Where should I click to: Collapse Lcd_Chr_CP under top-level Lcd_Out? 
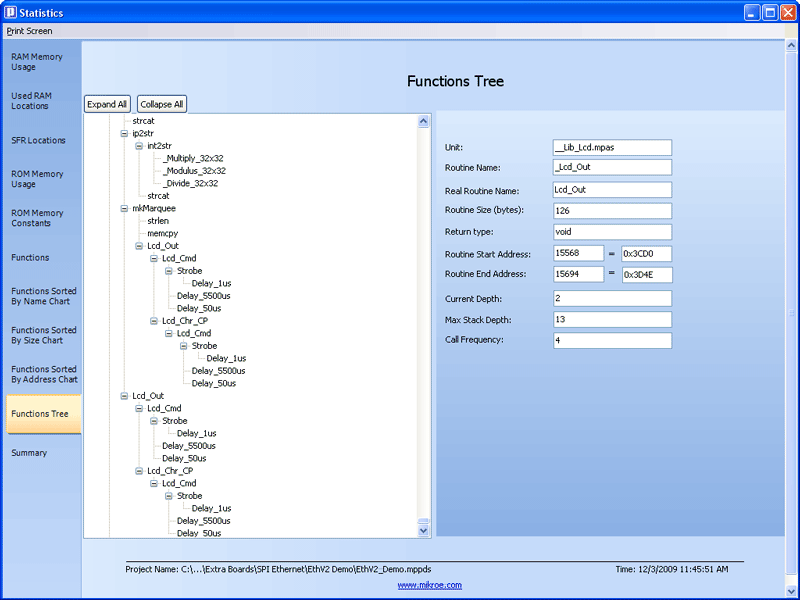(x=139, y=471)
